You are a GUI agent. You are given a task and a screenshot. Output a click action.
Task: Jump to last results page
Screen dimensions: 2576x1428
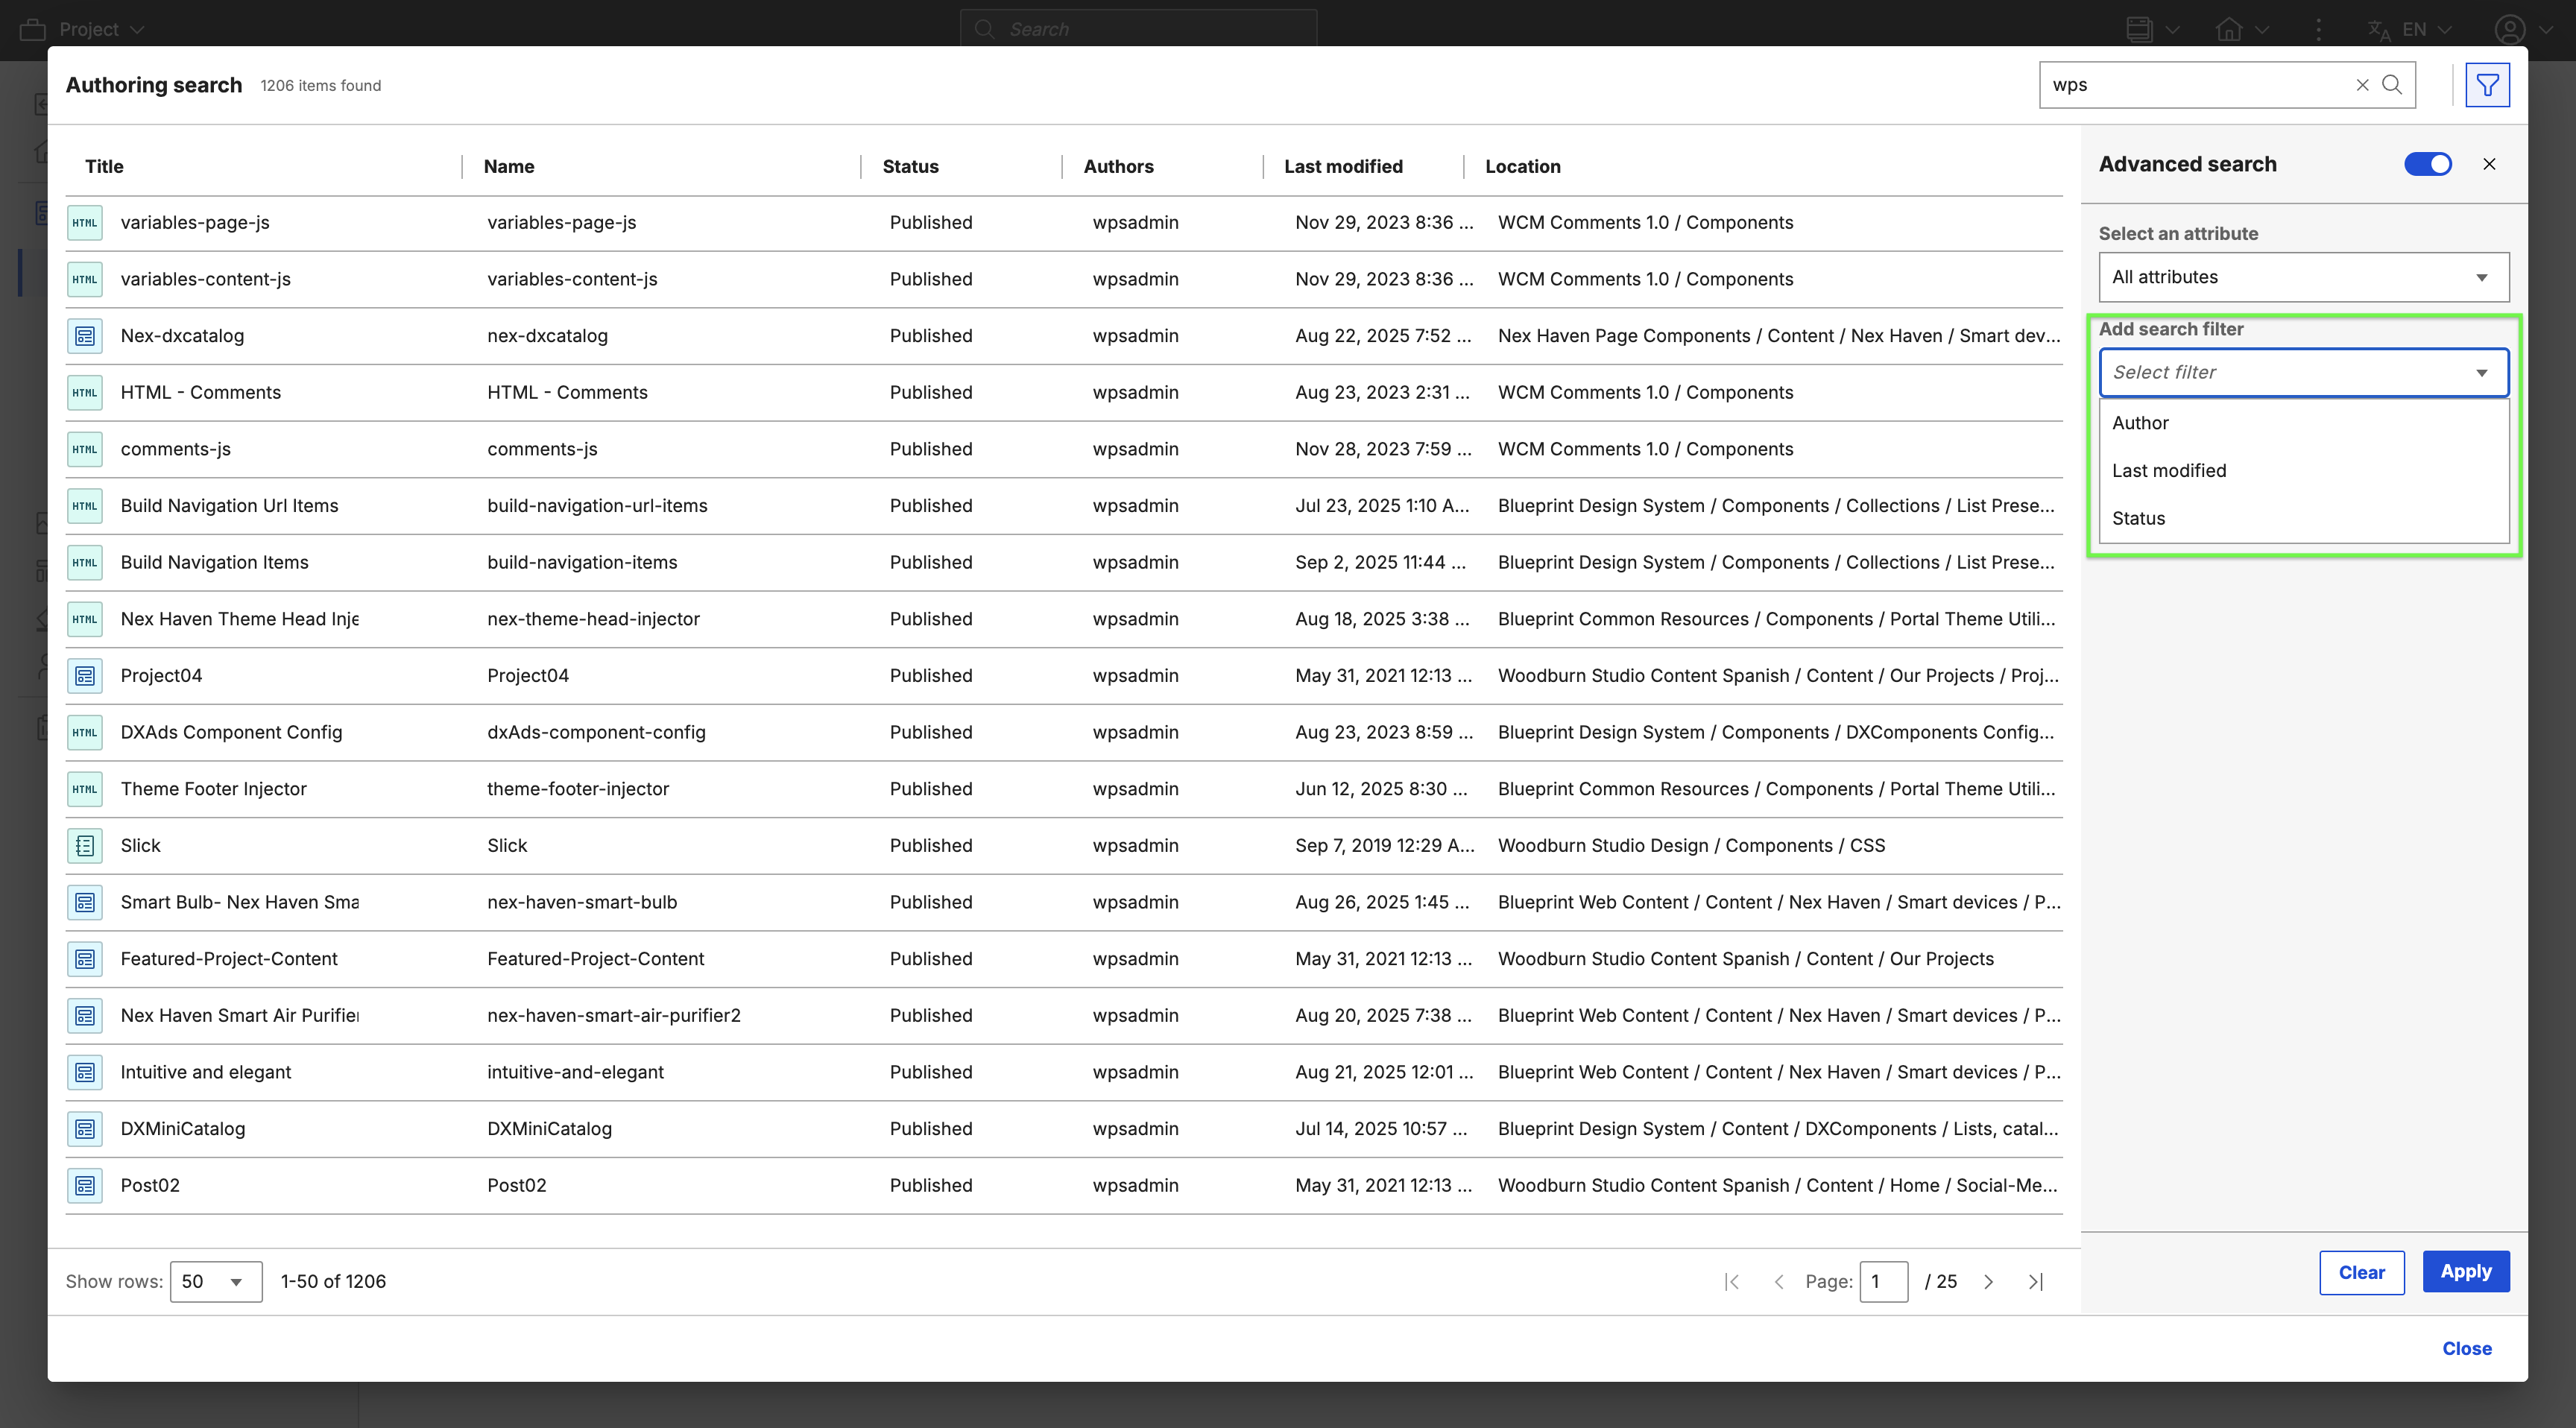(x=2035, y=1282)
